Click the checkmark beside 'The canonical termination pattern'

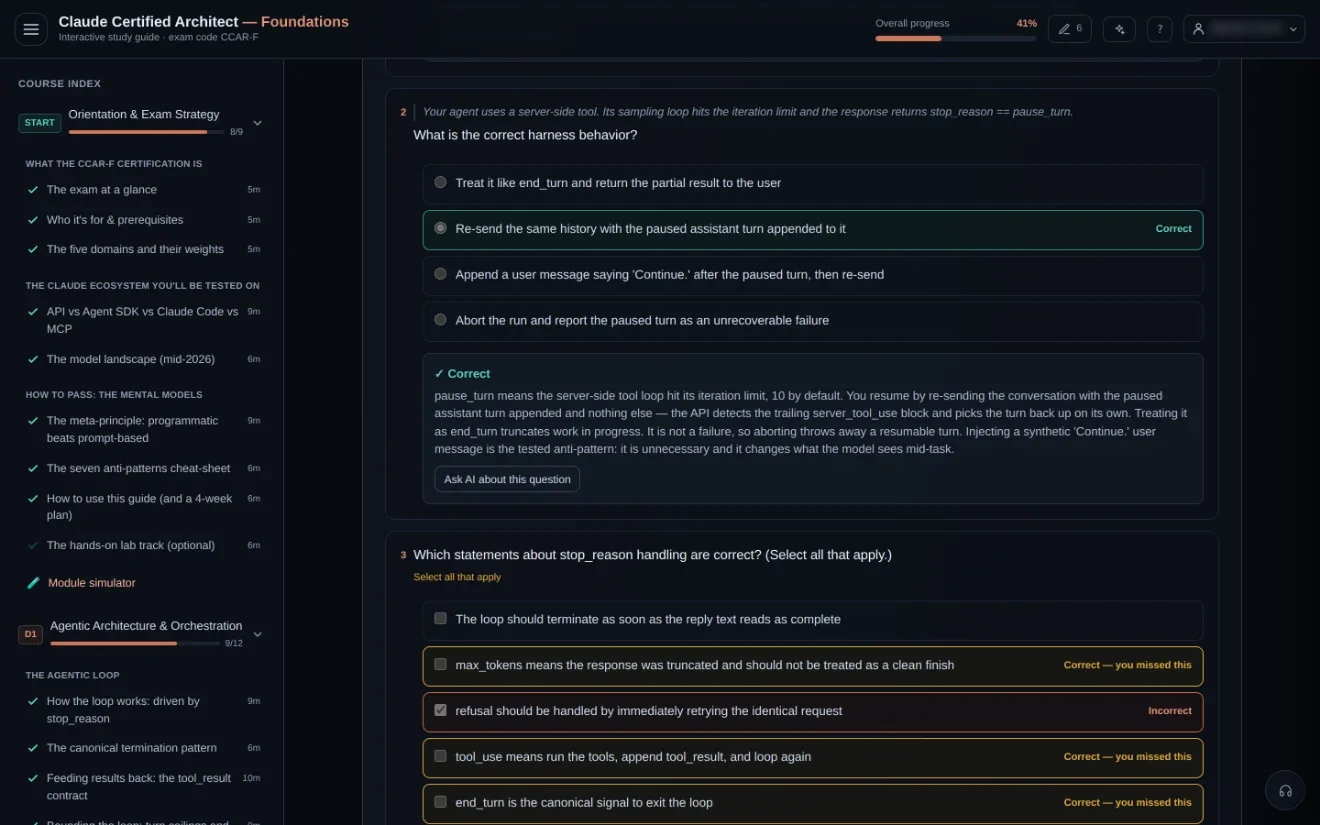[33, 748]
